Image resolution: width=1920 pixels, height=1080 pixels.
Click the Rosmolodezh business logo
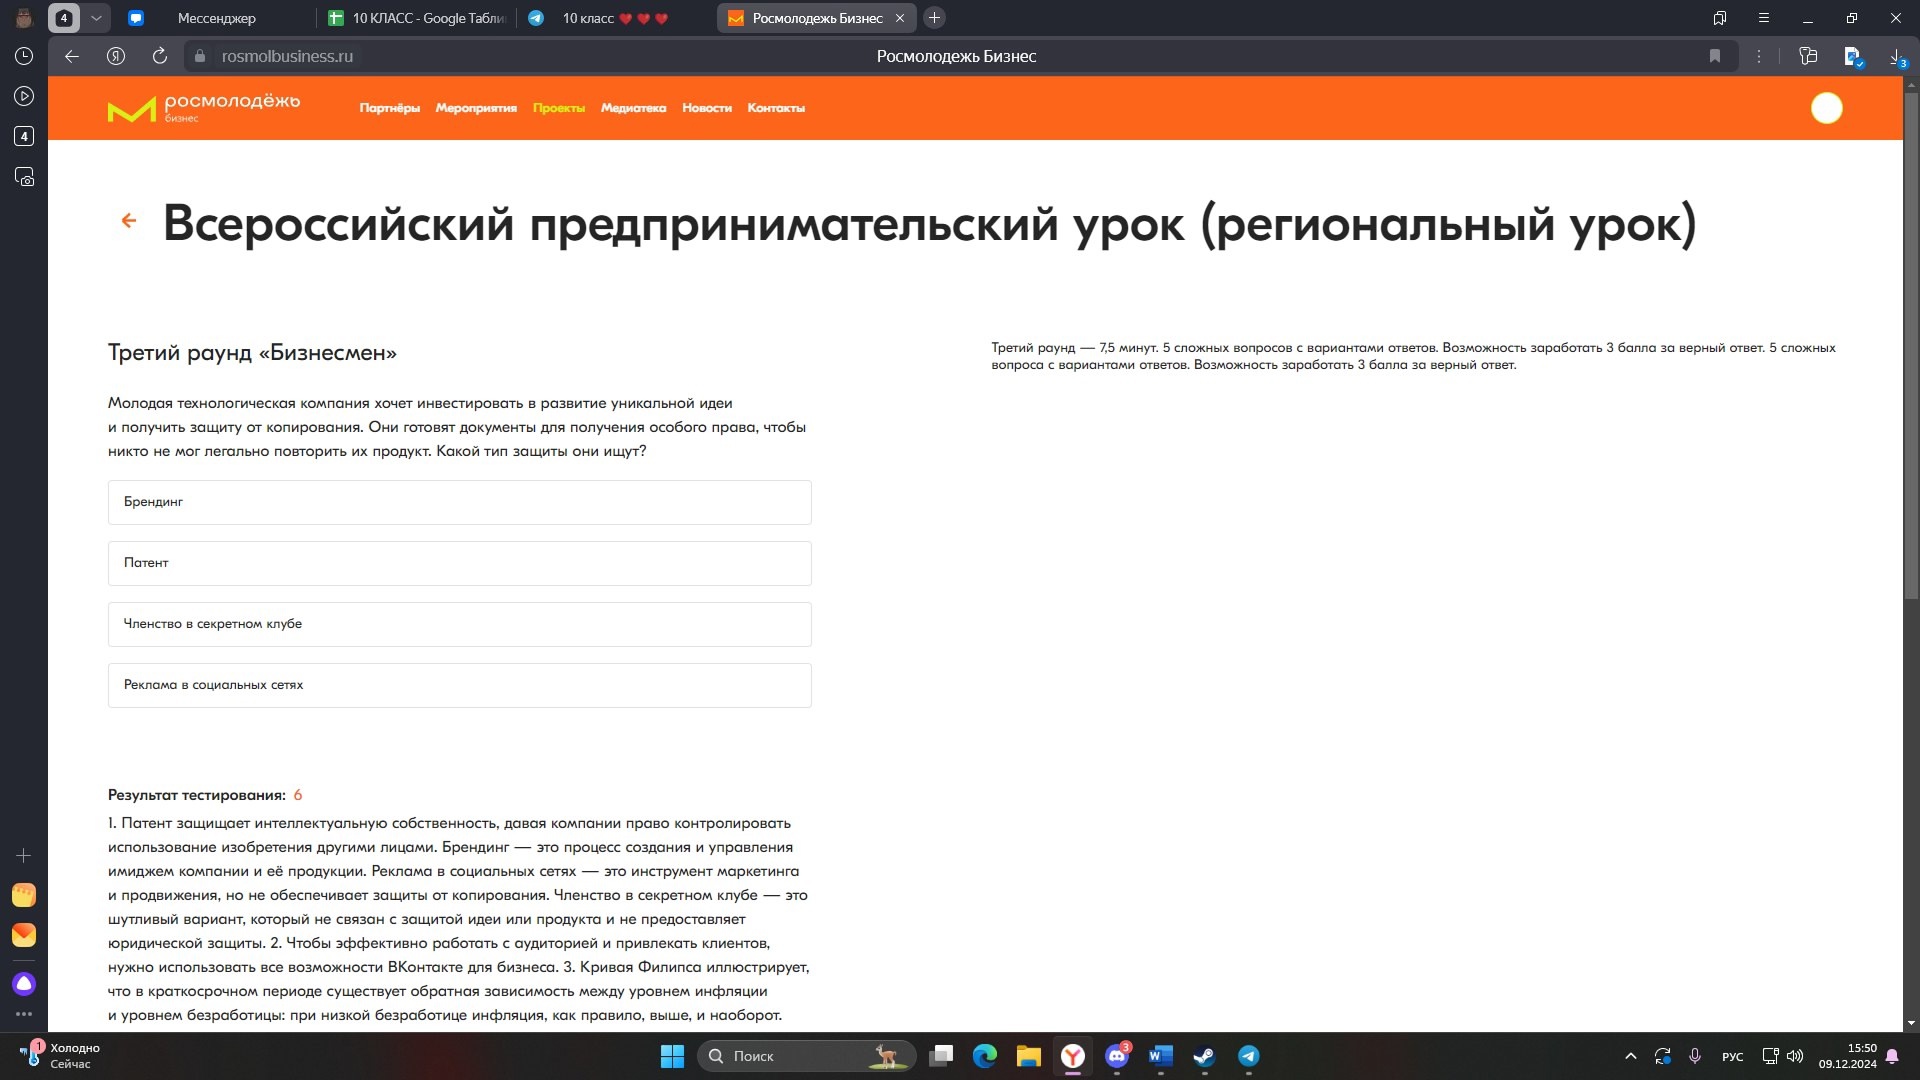point(204,108)
